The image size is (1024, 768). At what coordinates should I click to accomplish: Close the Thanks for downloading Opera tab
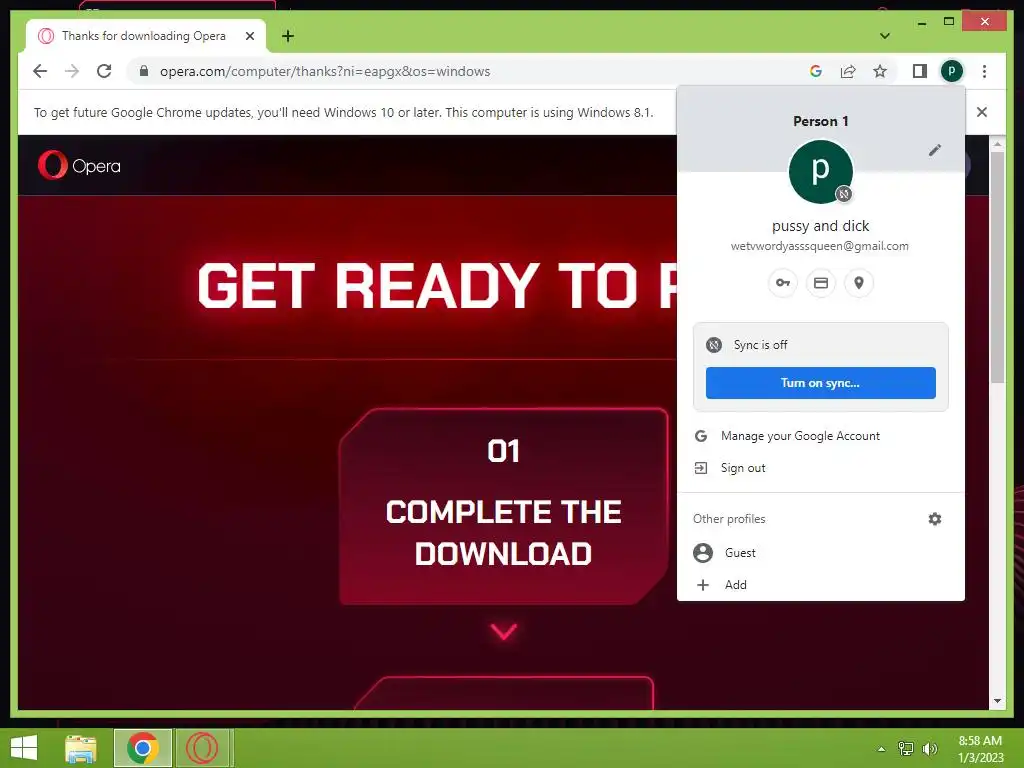click(x=249, y=36)
